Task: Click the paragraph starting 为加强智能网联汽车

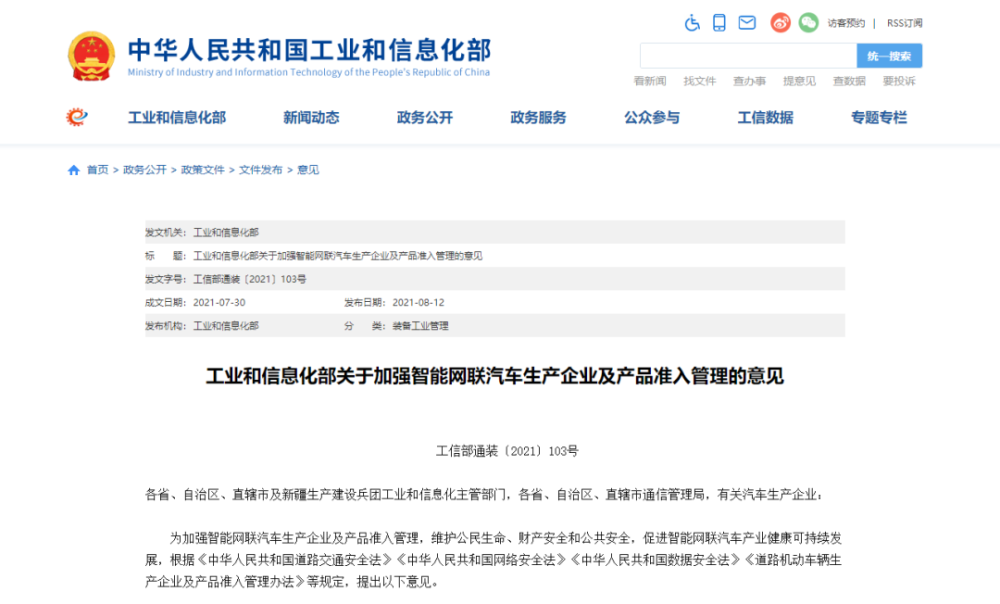Action: click(x=493, y=559)
